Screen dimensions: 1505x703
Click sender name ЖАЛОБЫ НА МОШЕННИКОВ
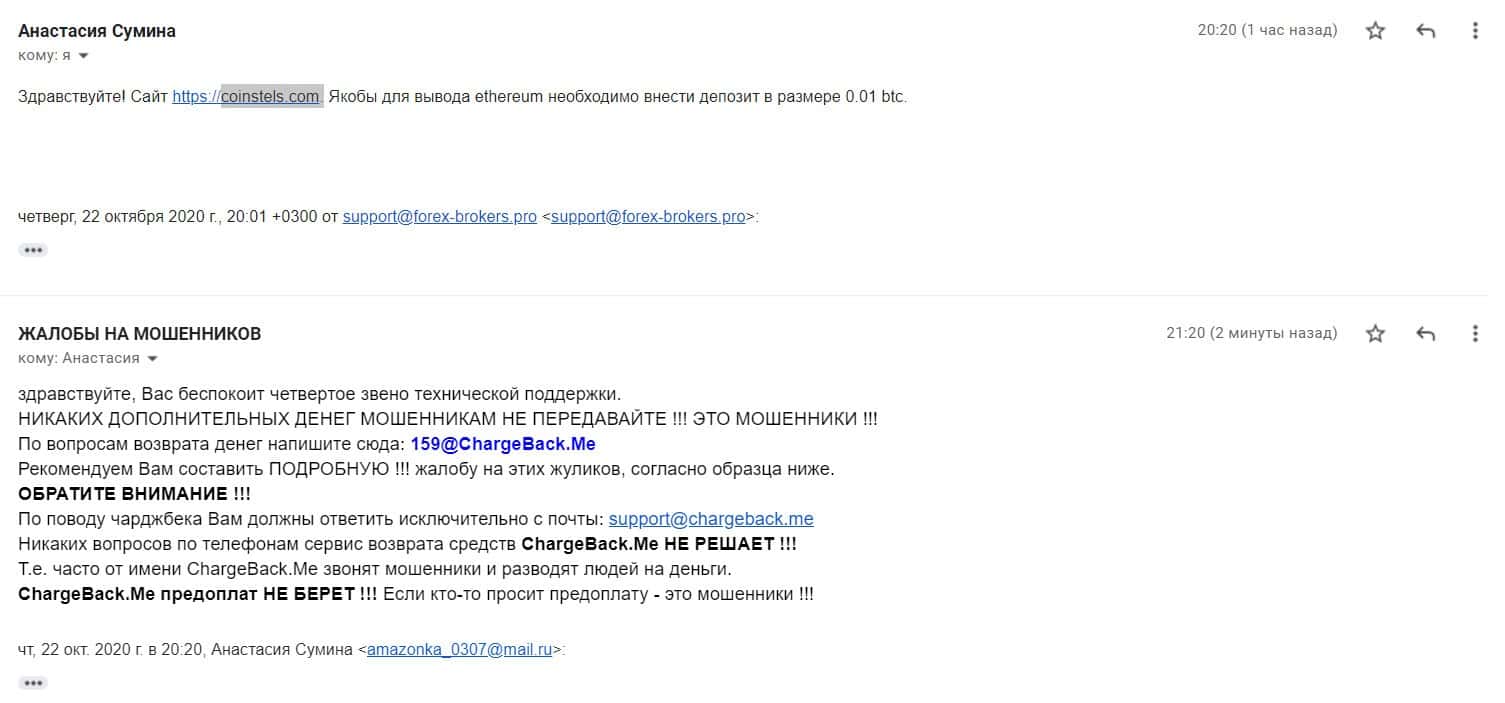(x=140, y=334)
